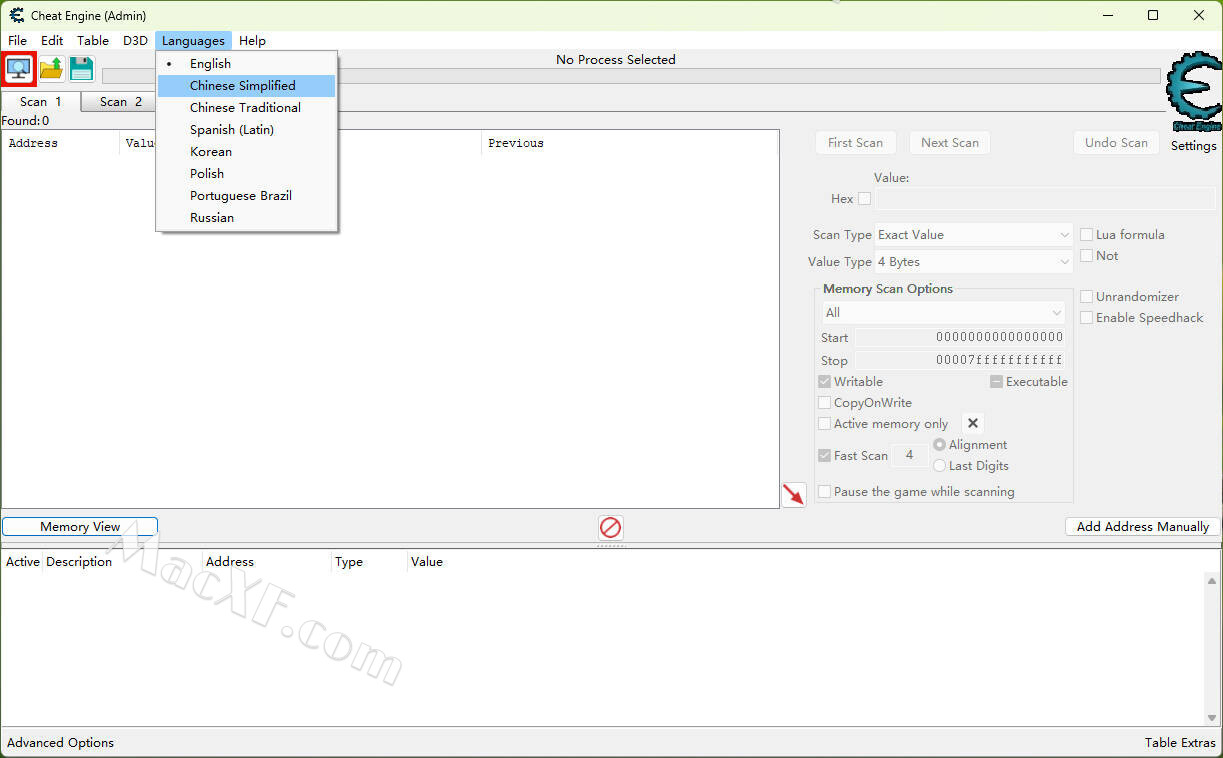Click the floppy disk save icon
Image resolution: width=1223 pixels, height=758 pixels.
coord(81,69)
